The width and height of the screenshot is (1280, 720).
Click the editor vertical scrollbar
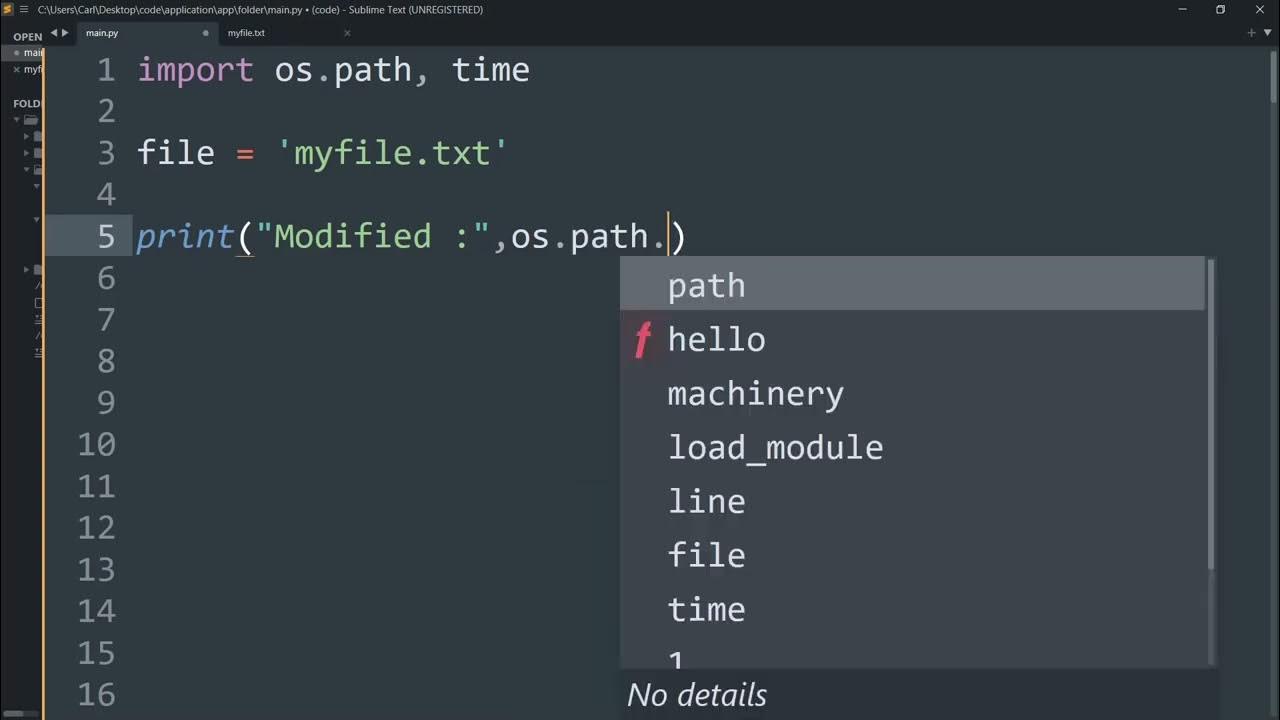(x=1273, y=80)
